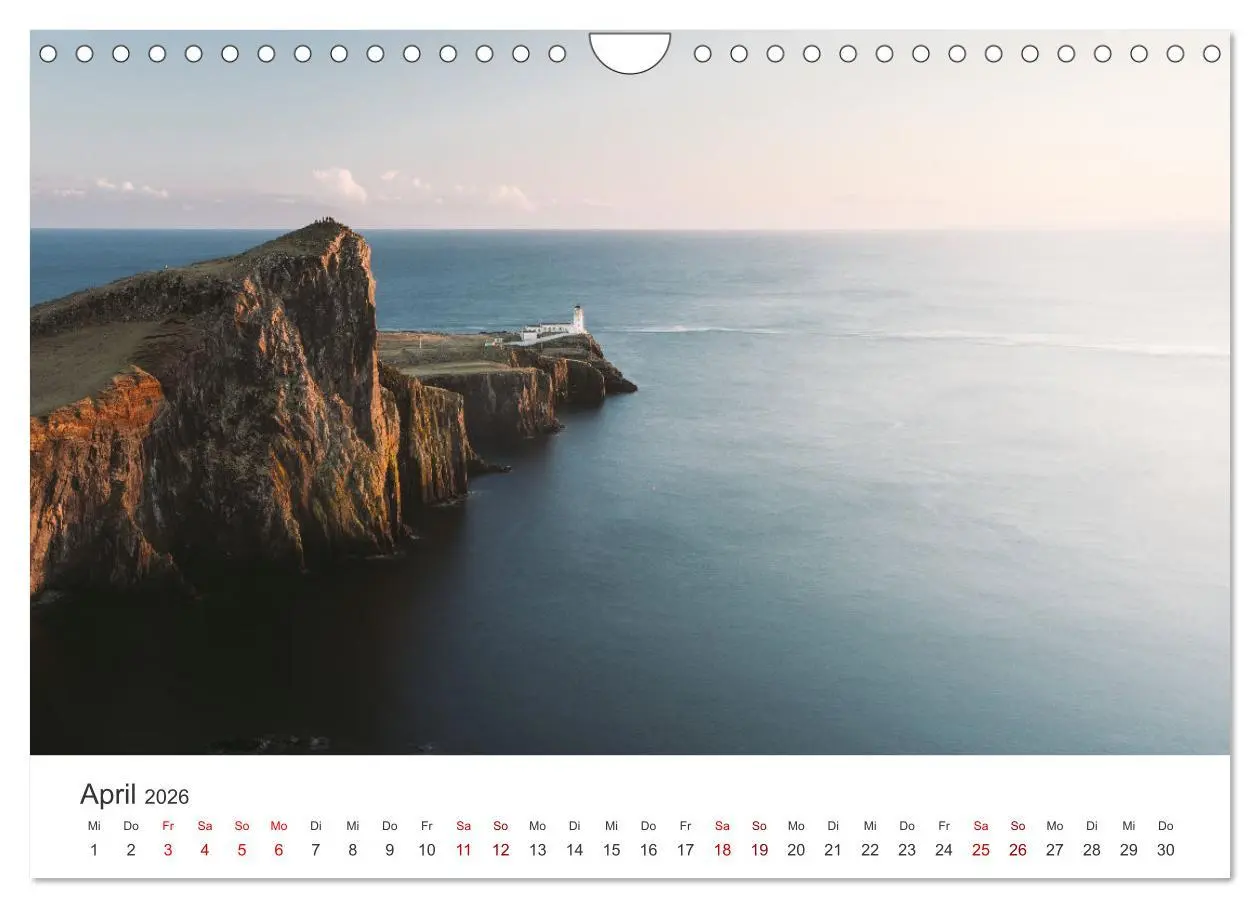Select day 22 in the date row

click(870, 850)
